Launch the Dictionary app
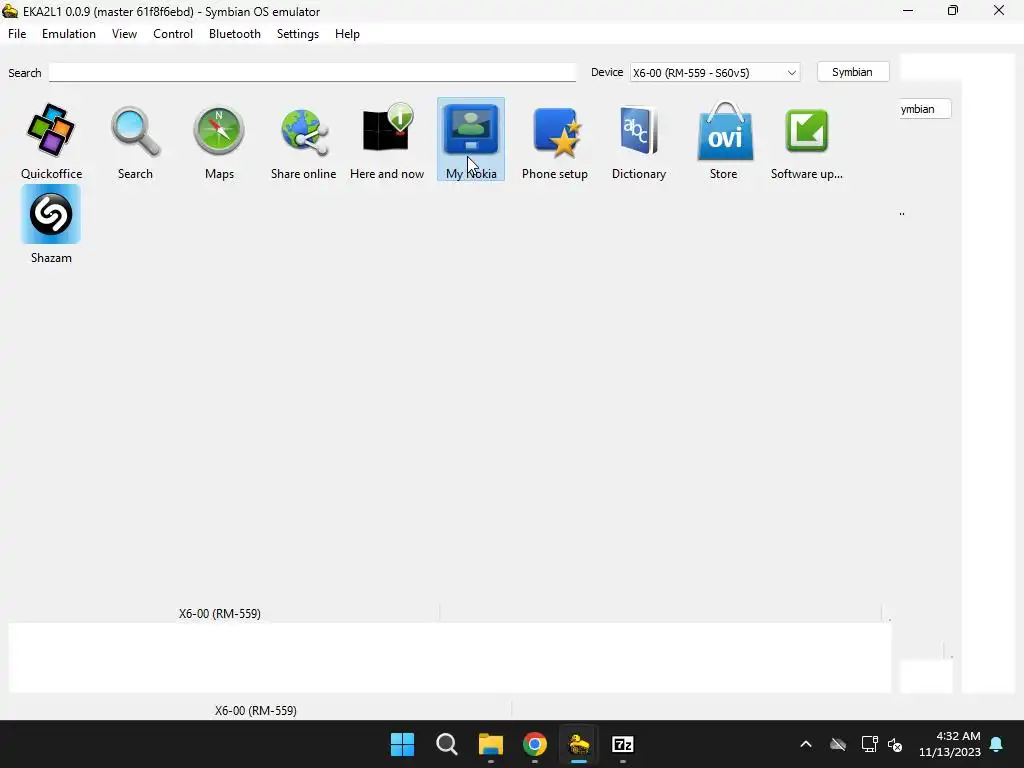This screenshot has width=1024, height=768. [x=639, y=131]
